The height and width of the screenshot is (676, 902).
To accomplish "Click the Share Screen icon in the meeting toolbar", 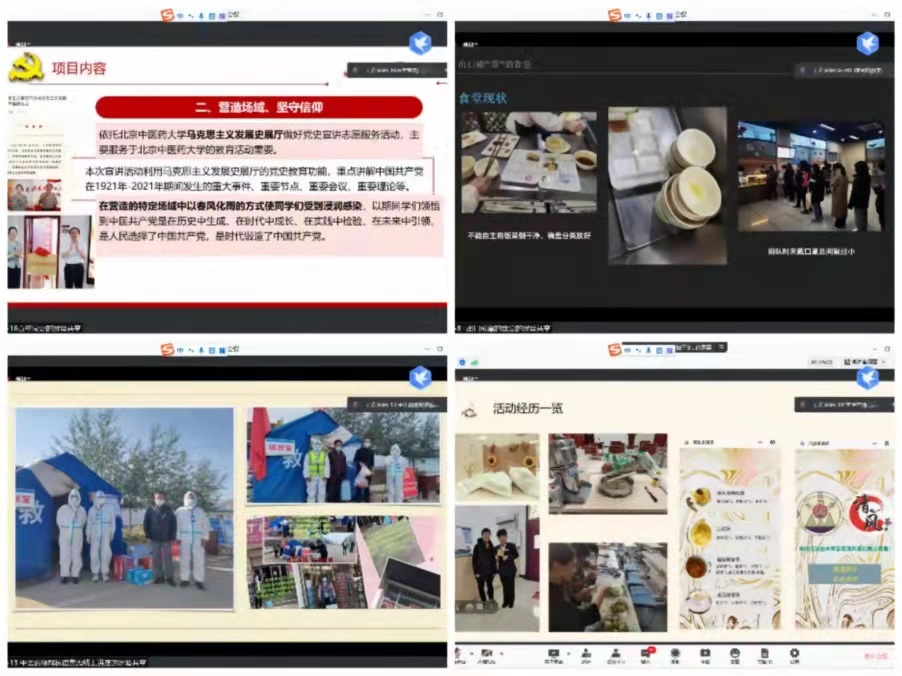I will pos(552,653).
